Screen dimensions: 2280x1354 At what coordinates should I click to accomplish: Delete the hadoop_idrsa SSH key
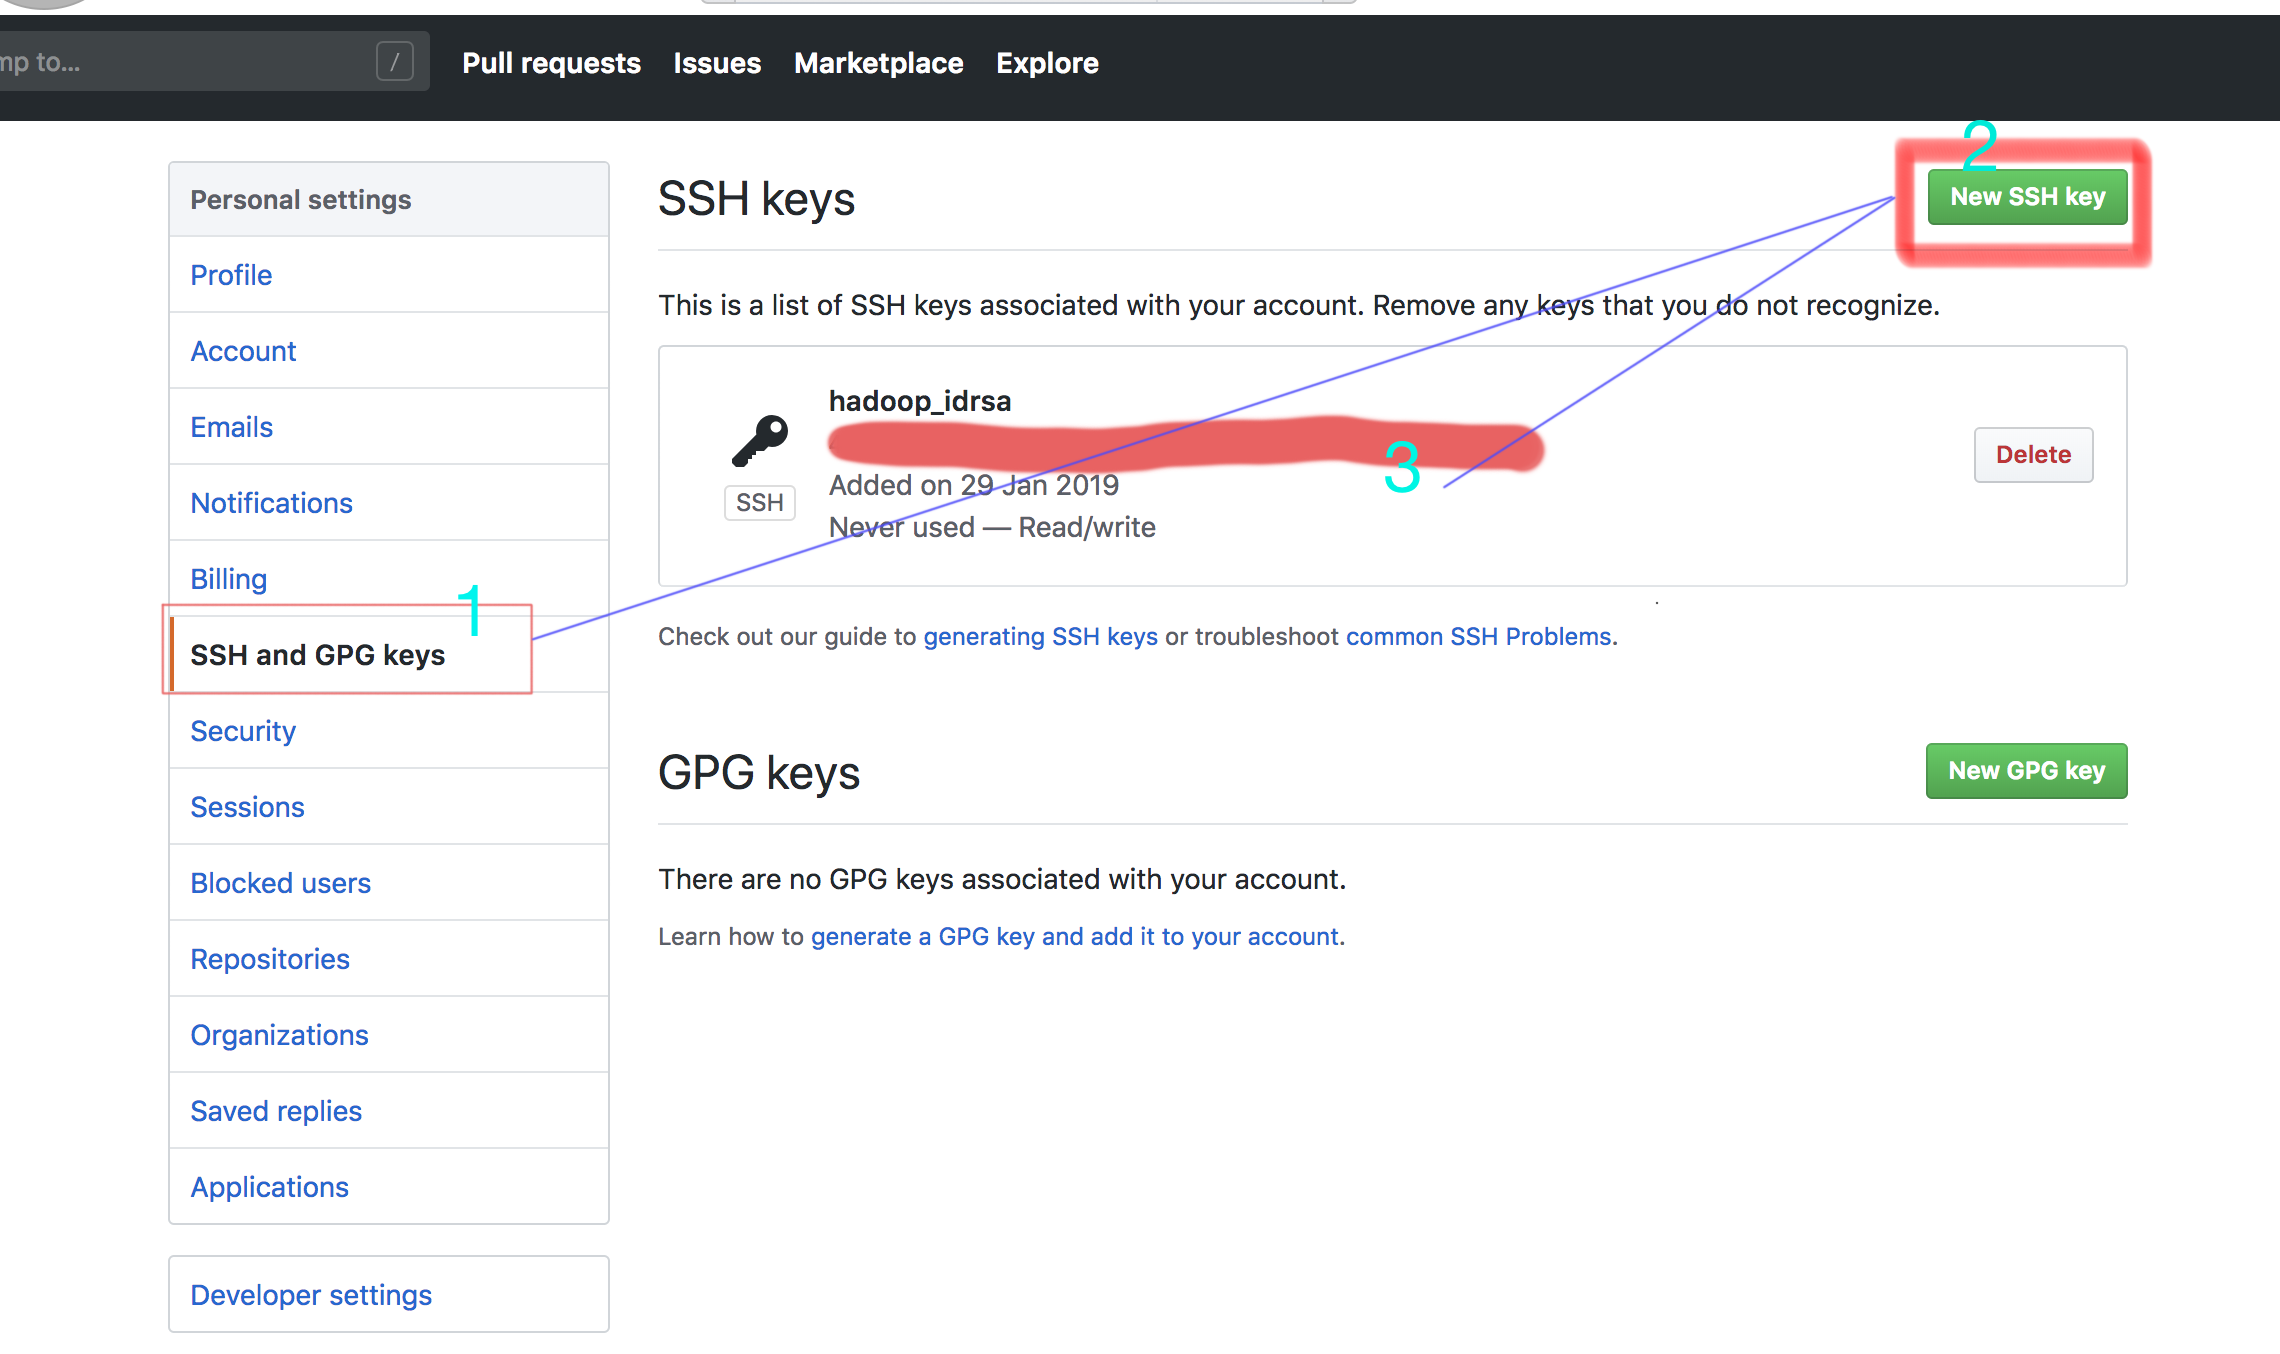pyautogui.click(x=2033, y=455)
